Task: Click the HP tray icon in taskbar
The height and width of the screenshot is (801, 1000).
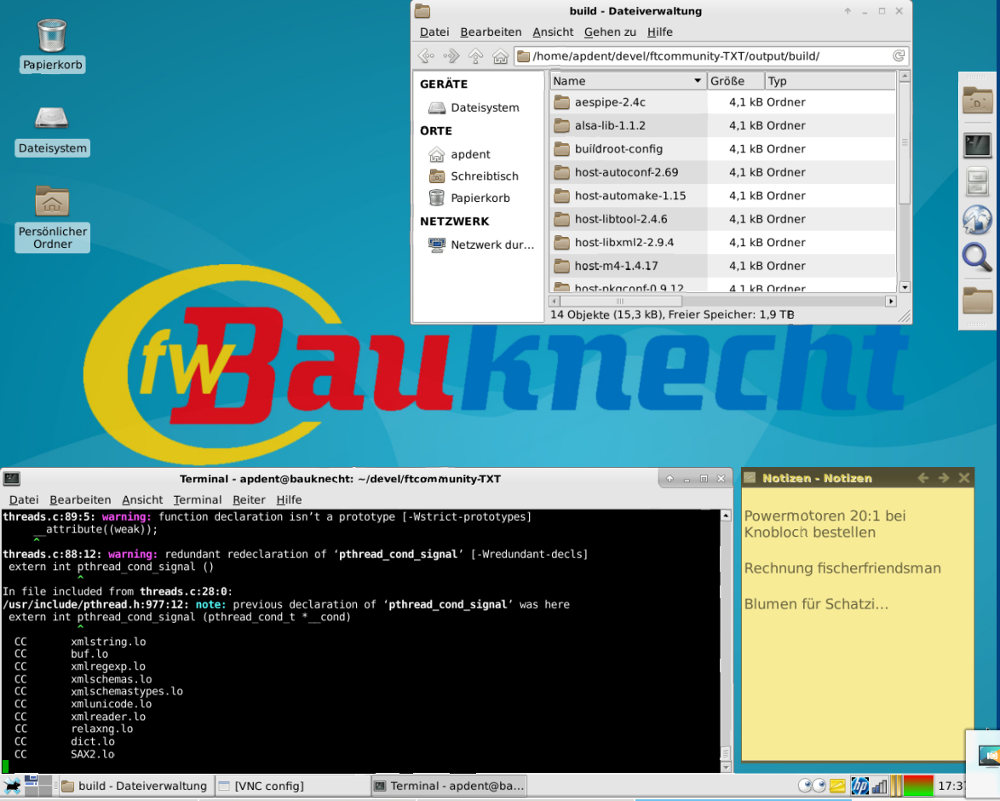Action: point(859,786)
